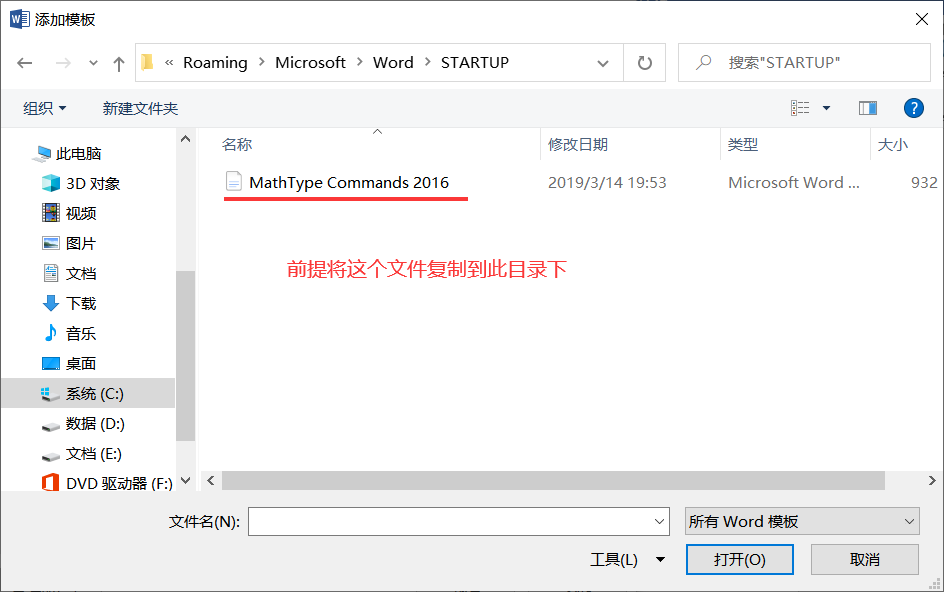Click the back navigation arrow

point(25,62)
